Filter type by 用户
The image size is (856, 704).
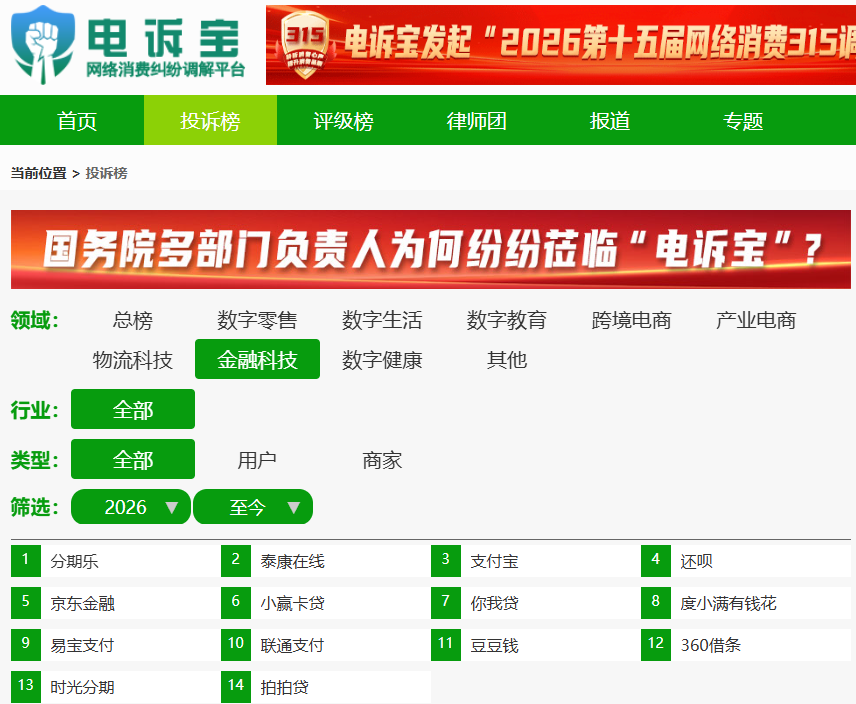[x=257, y=460]
